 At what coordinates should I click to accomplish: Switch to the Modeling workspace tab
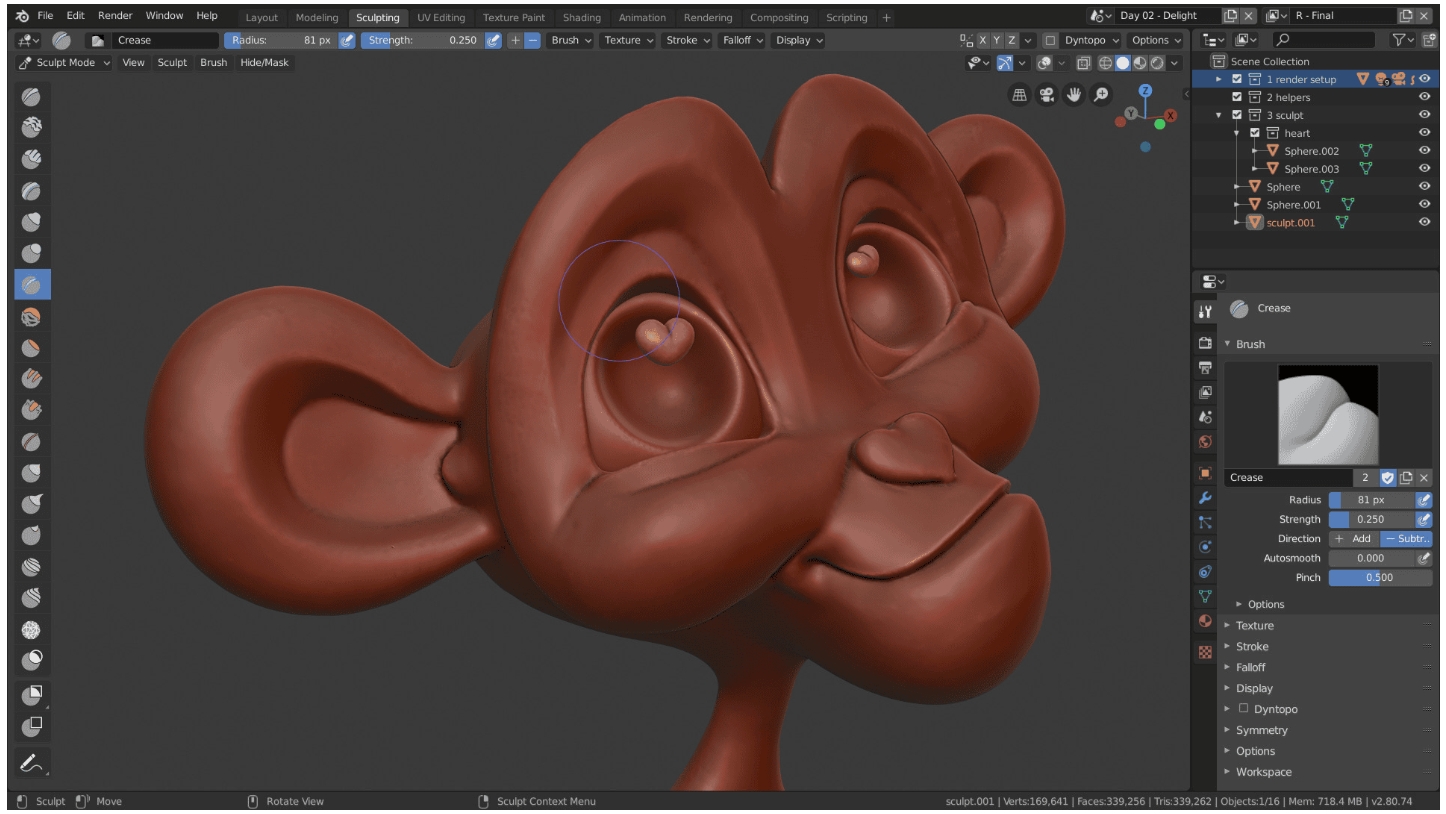tap(317, 18)
